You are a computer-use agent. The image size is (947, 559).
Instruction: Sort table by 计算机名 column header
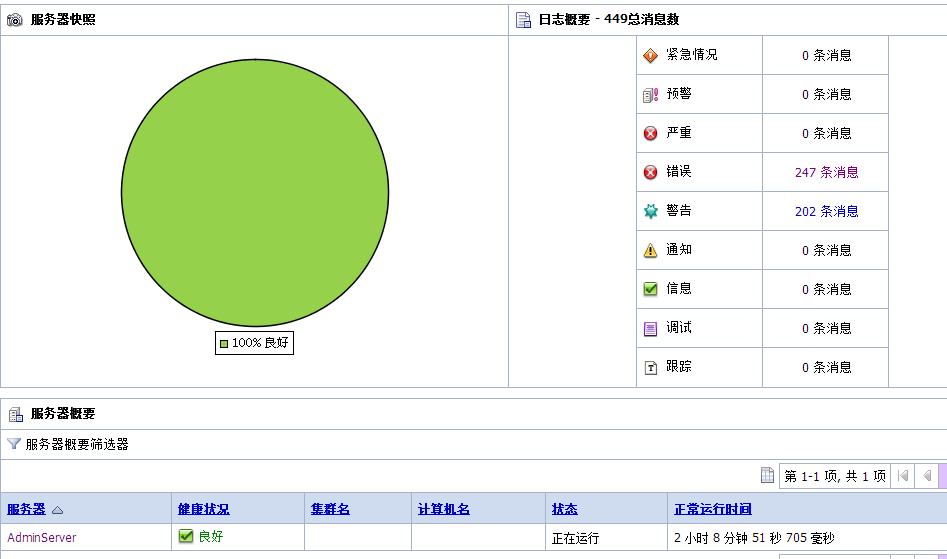[x=444, y=509]
